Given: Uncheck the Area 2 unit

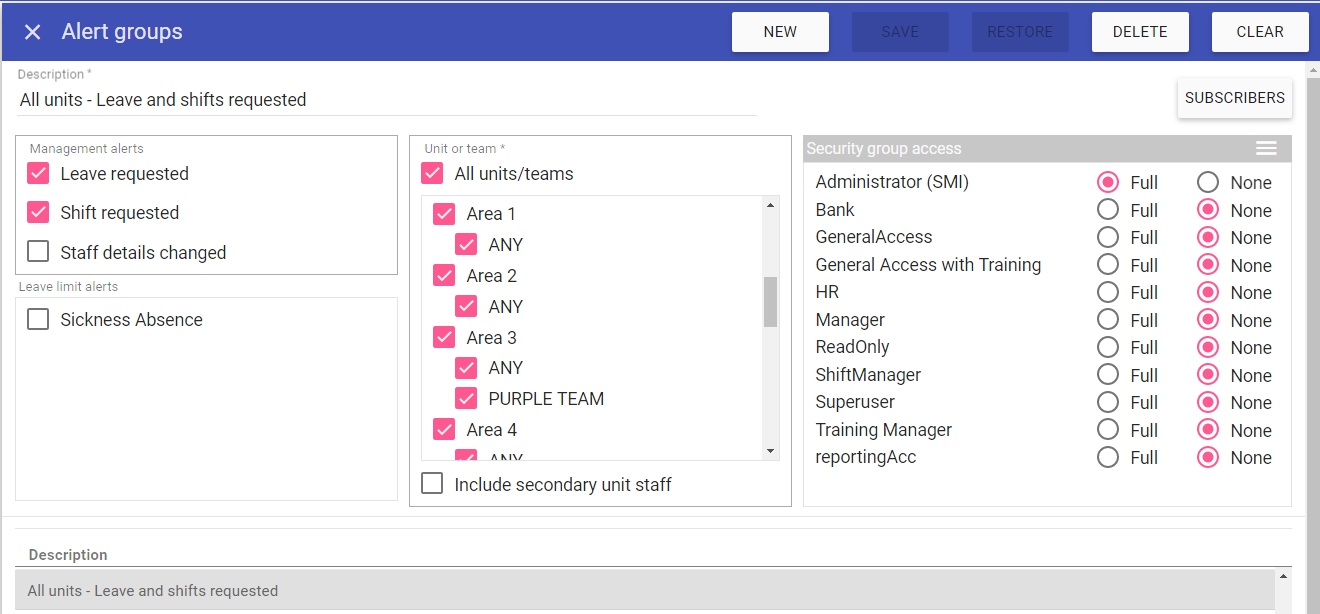Looking at the screenshot, I should (x=444, y=276).
